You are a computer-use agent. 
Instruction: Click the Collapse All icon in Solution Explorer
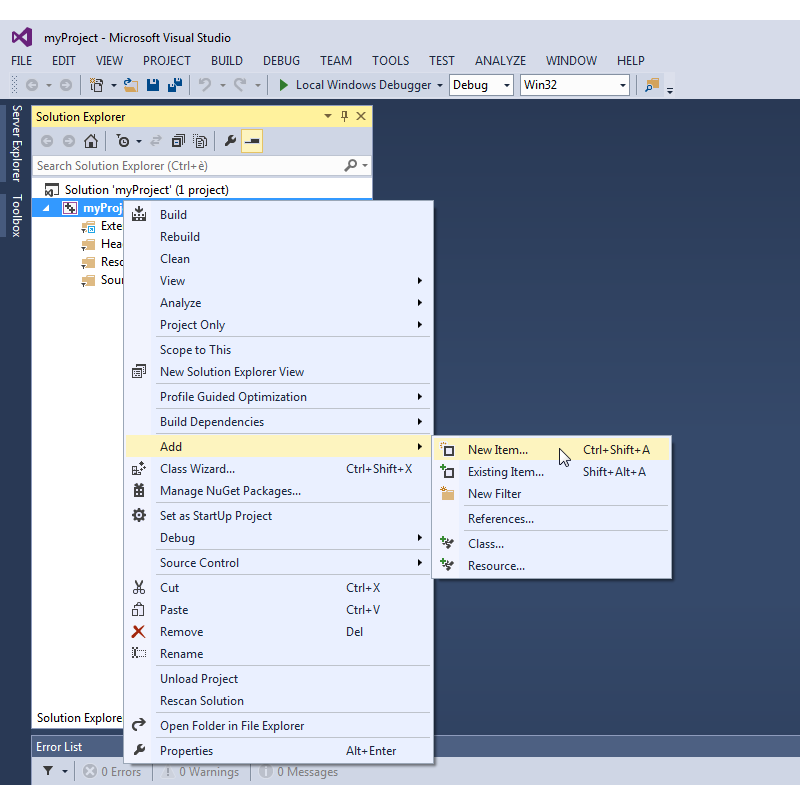pyautogui.click(x=178, y=141)
